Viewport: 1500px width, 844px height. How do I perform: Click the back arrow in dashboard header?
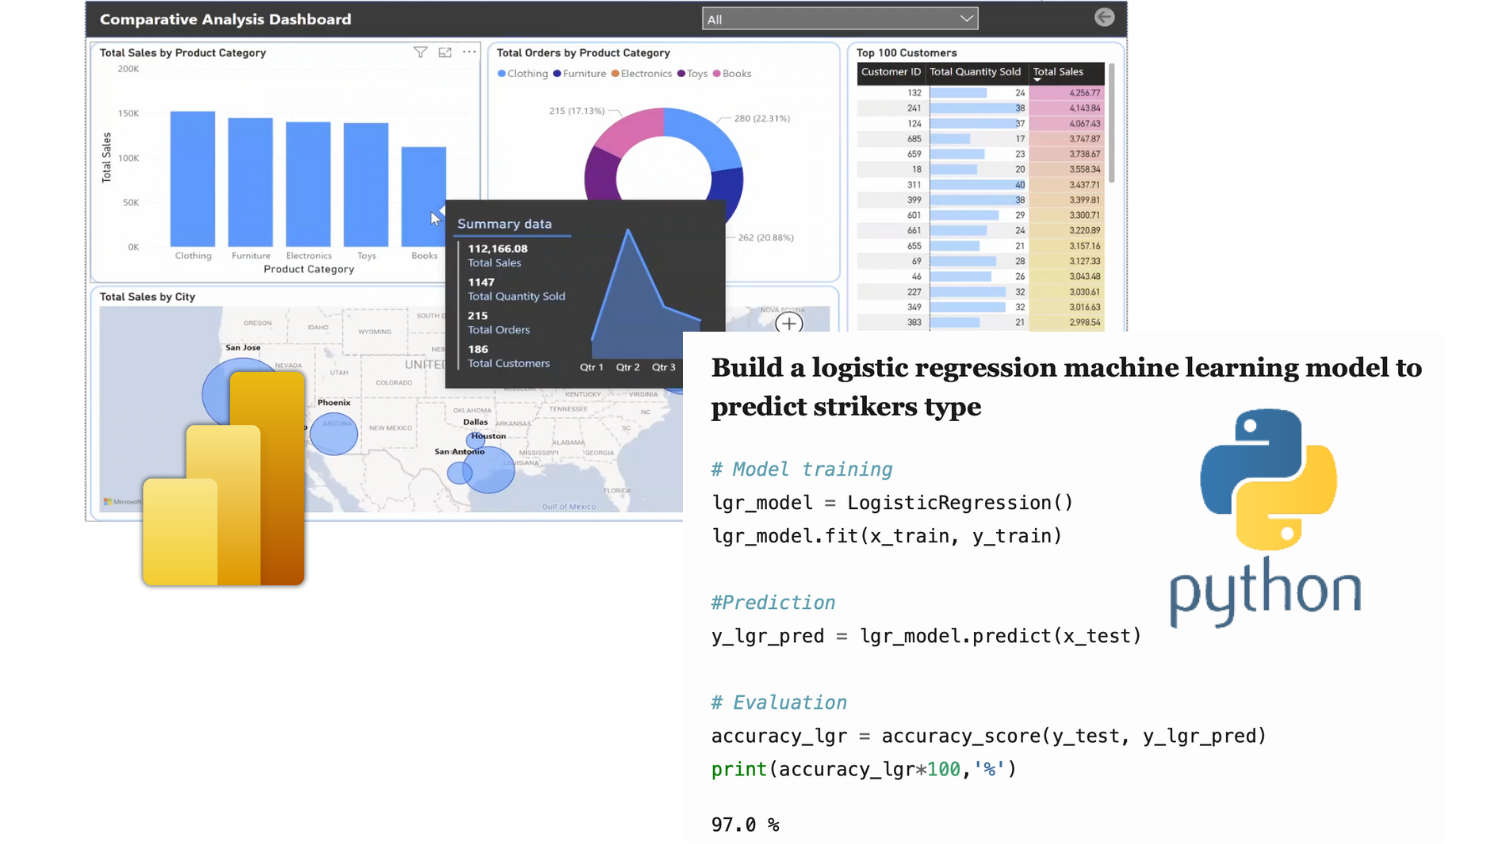click(x=1104, y=17)
